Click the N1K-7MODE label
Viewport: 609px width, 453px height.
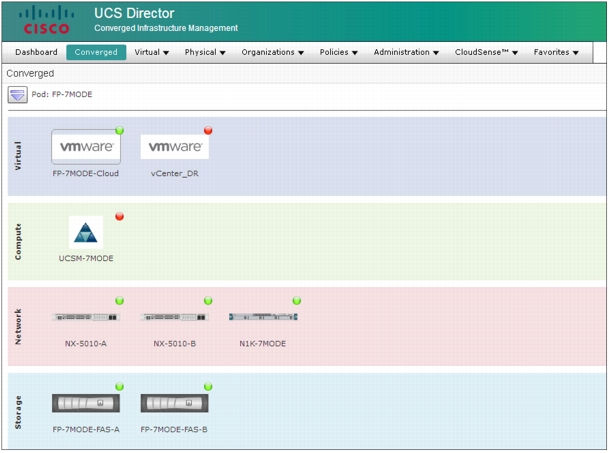click(263, 344)
